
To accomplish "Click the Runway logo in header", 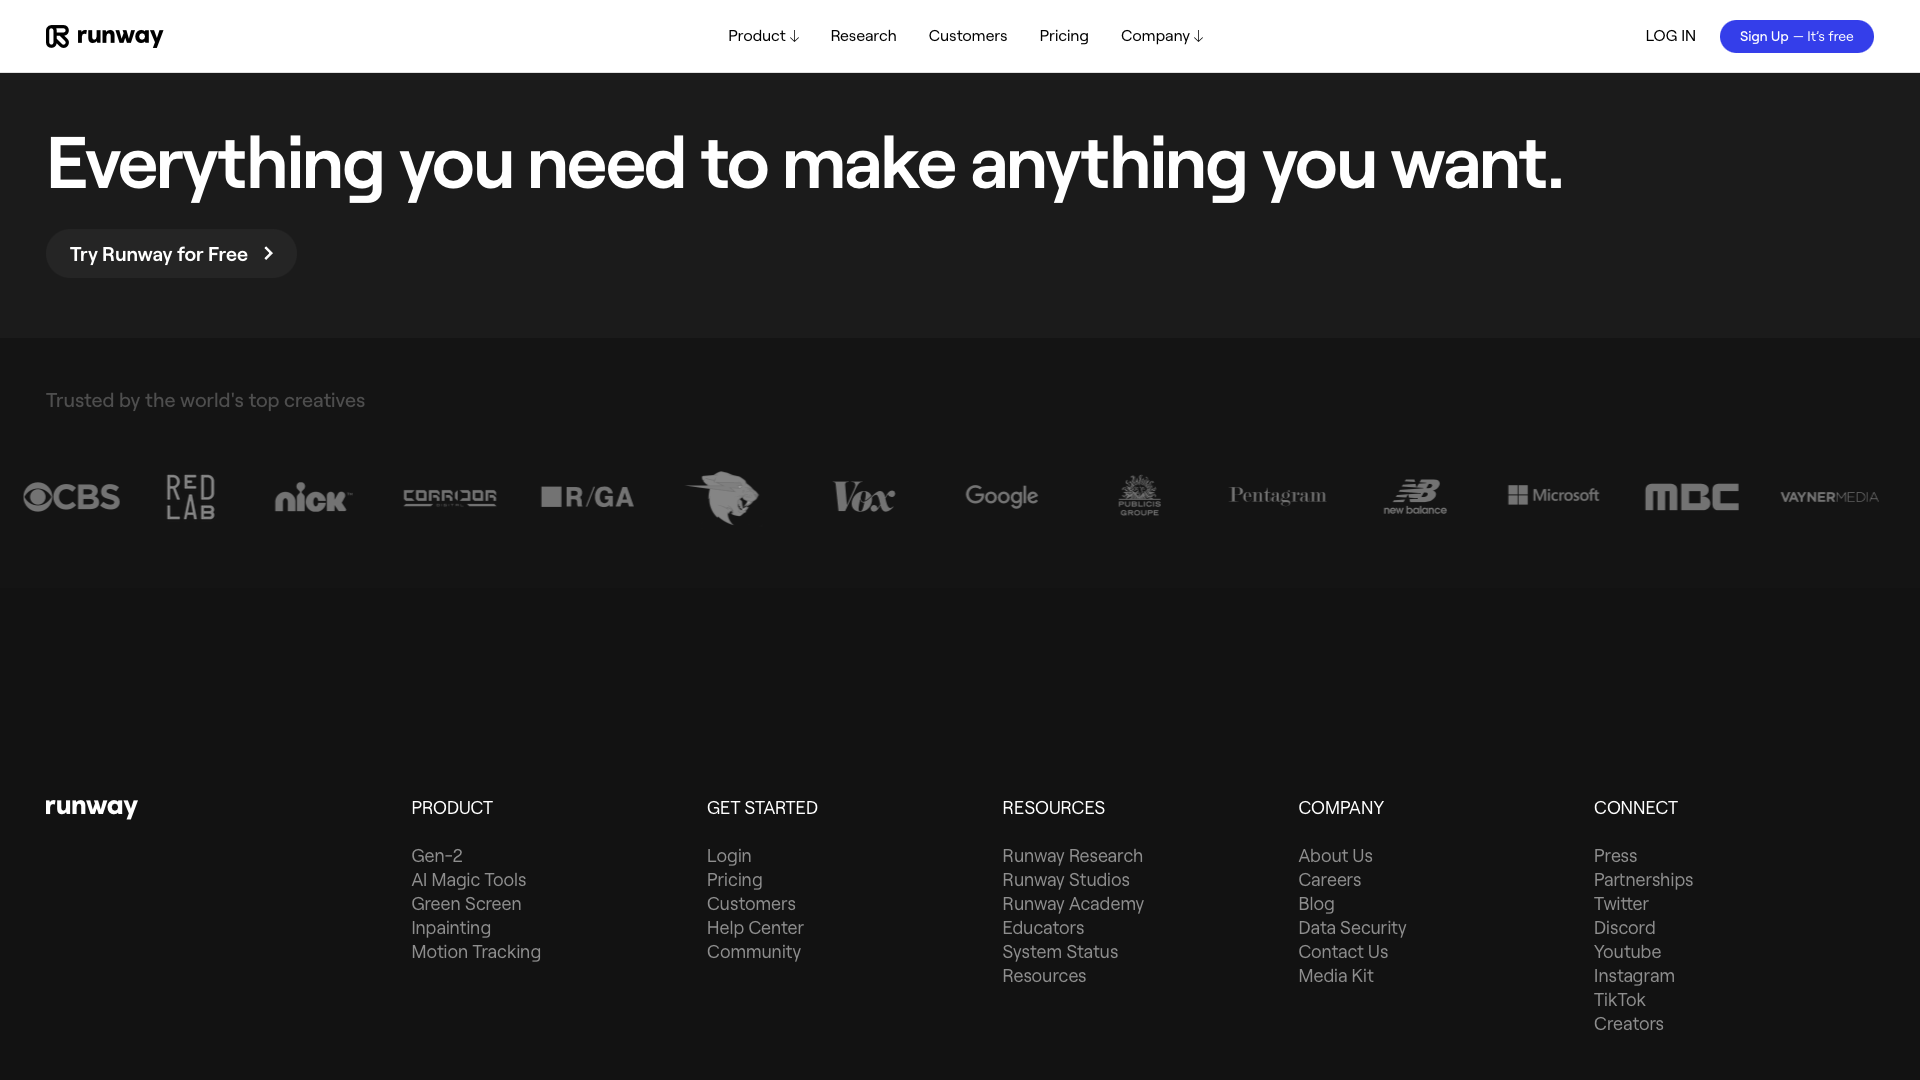I will [104, 36].
